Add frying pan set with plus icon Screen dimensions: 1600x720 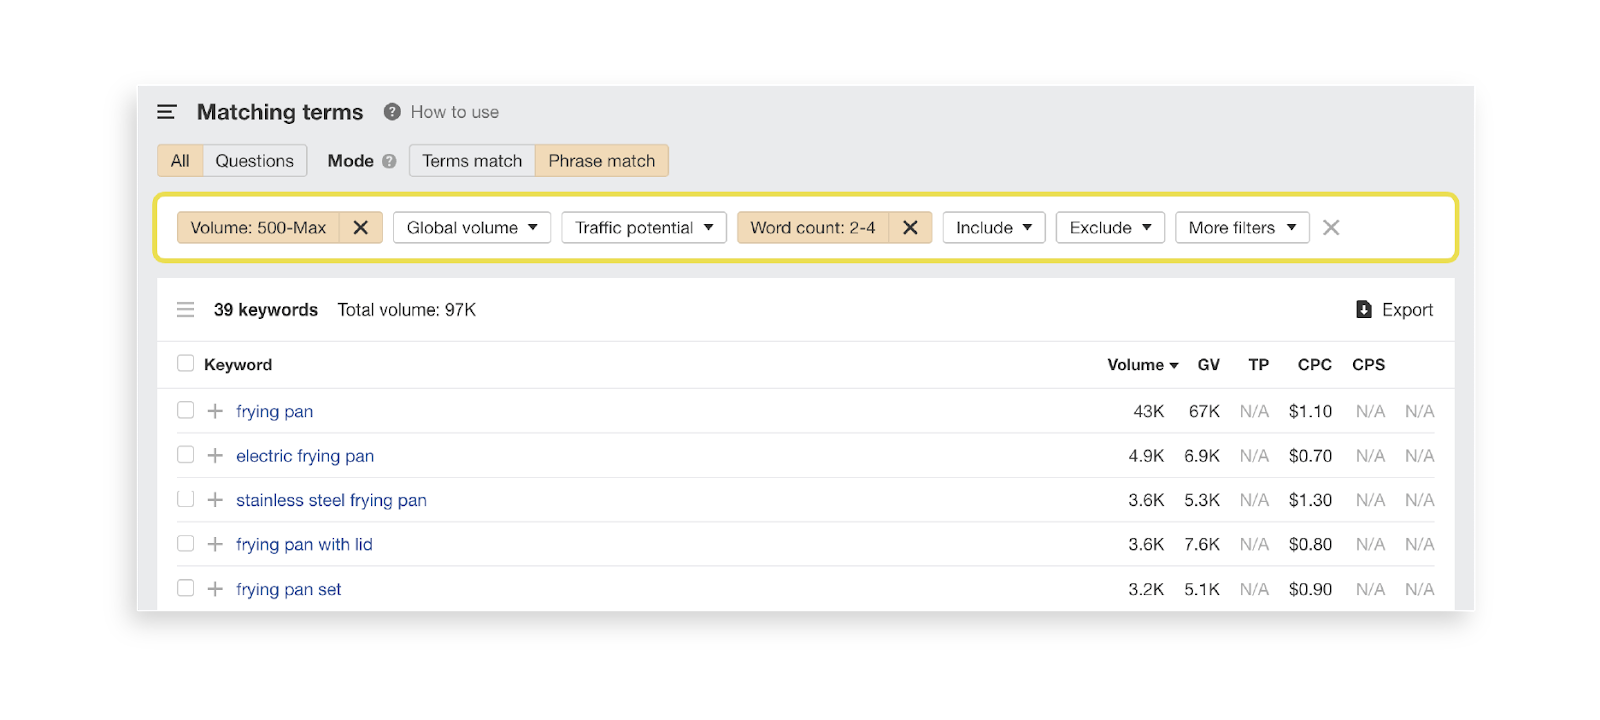click(x=215, y=589)
